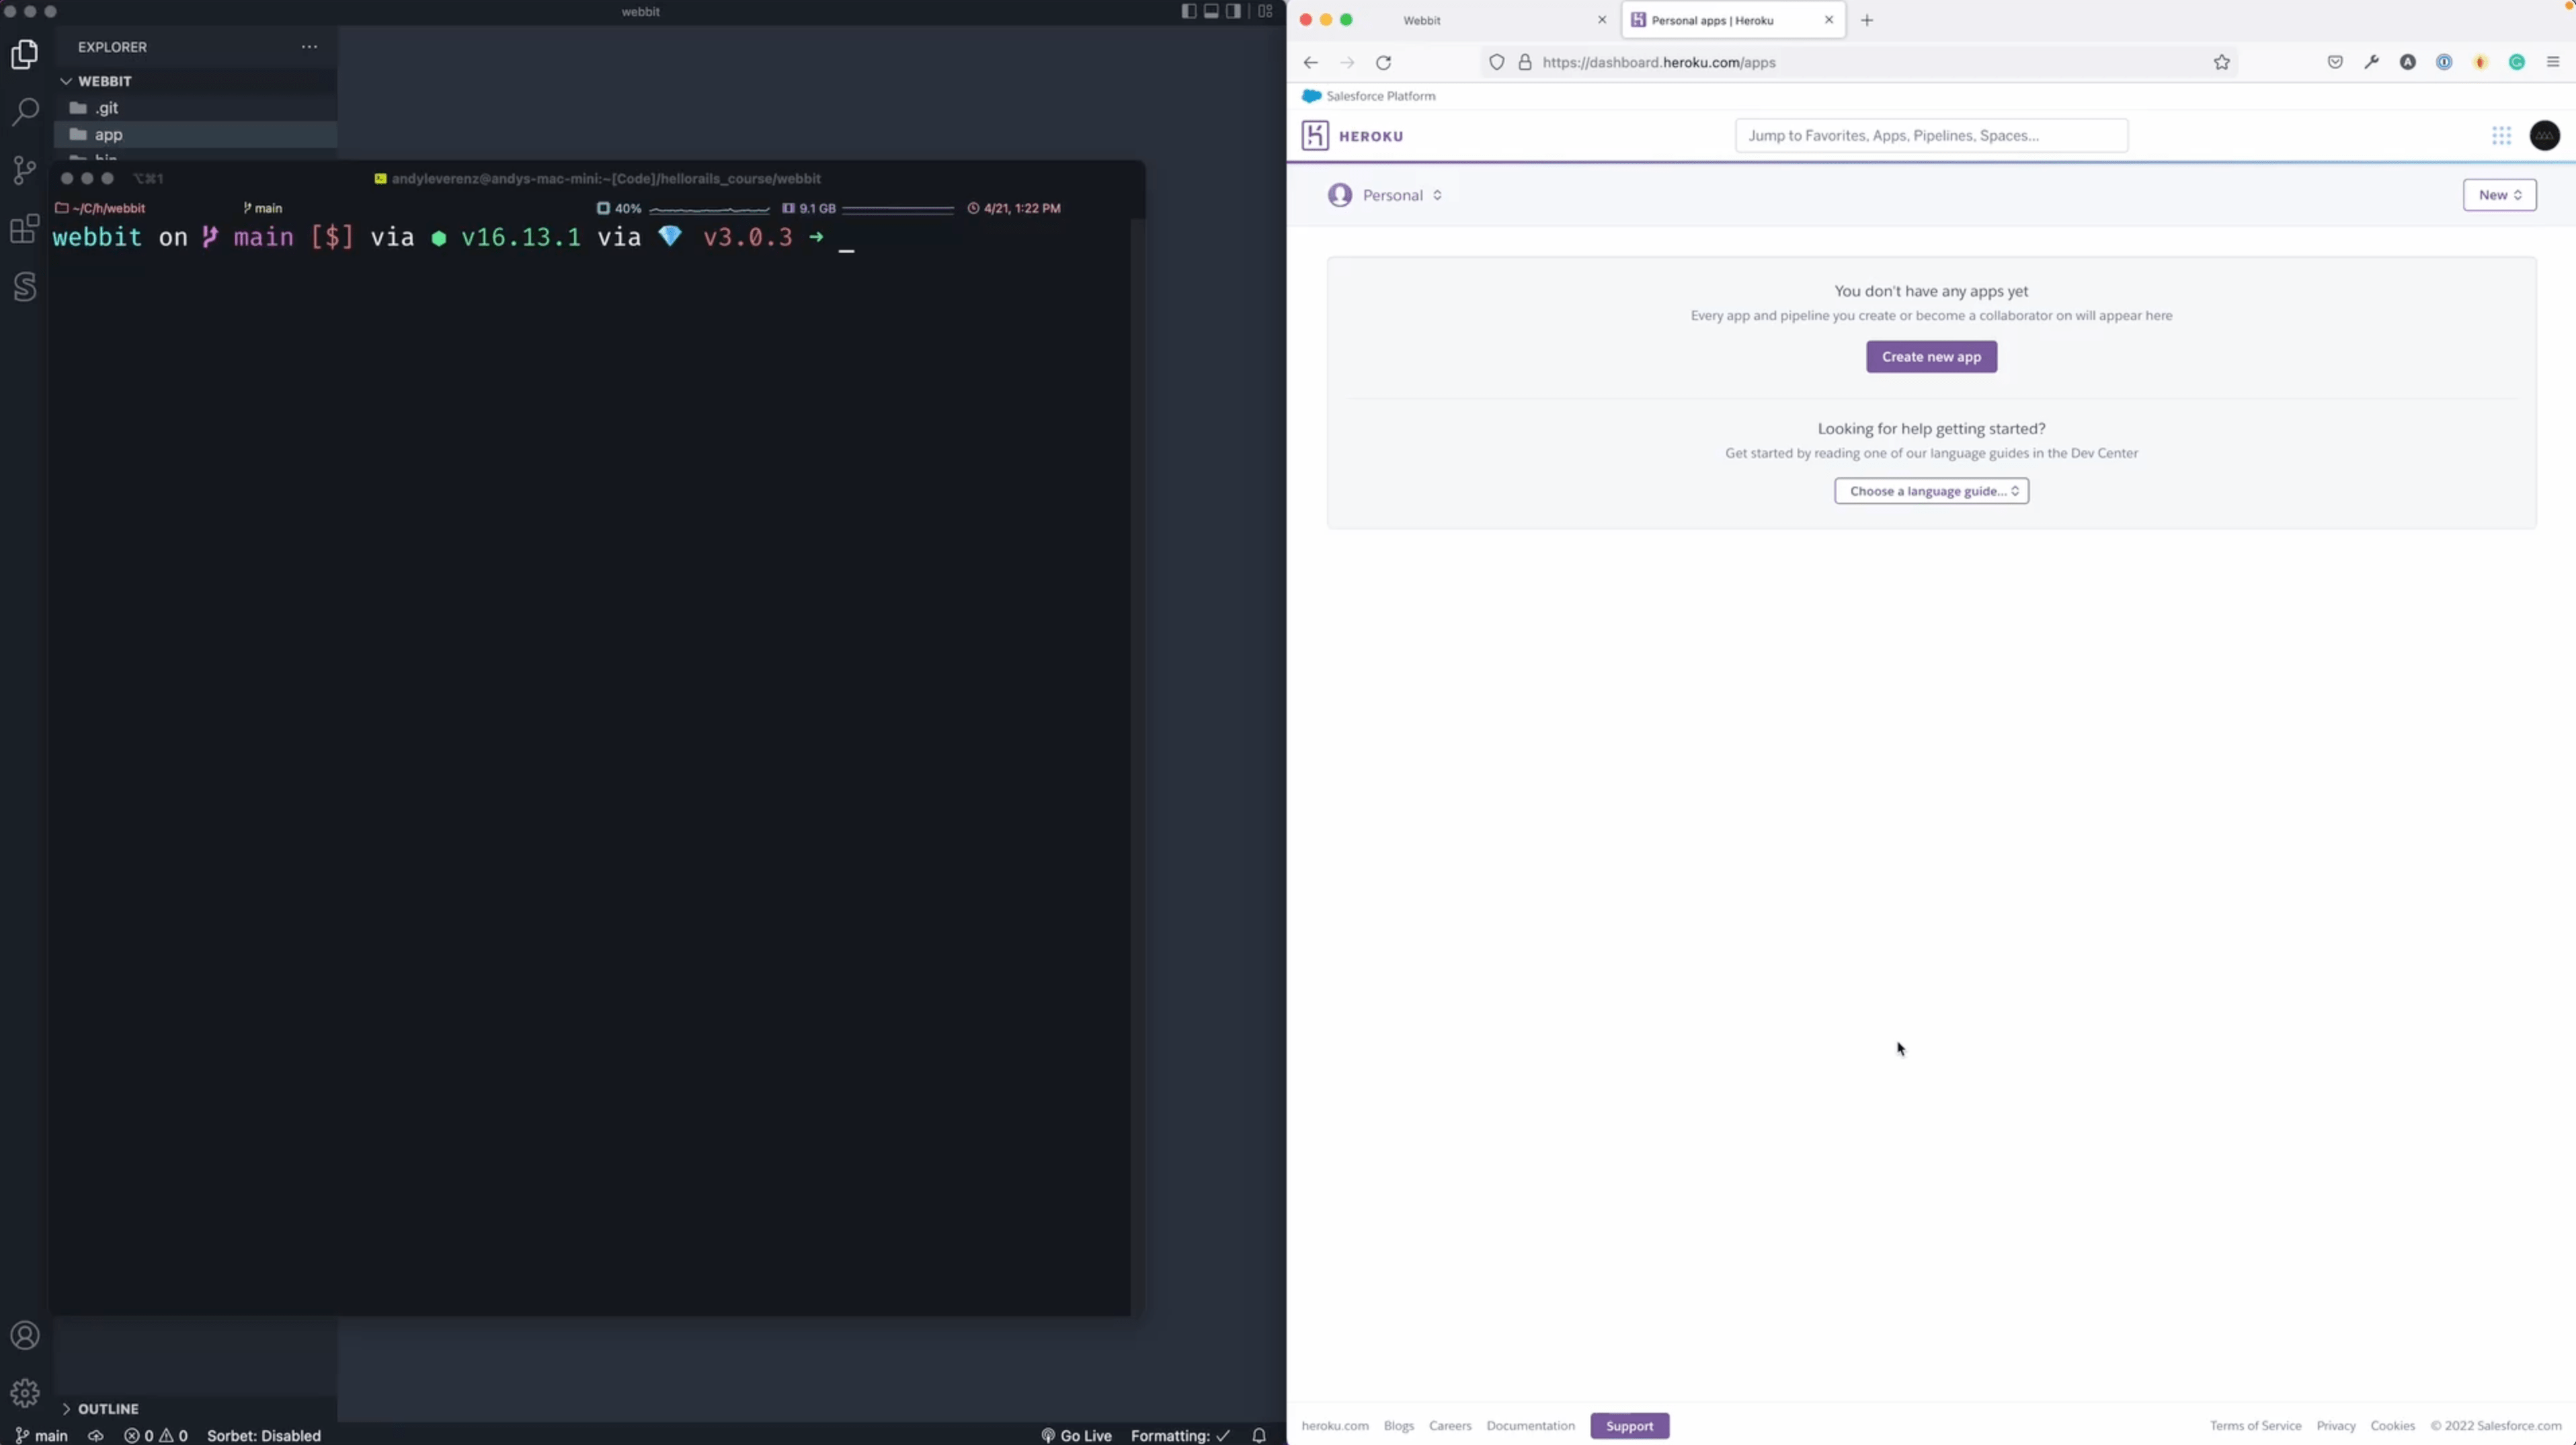Open errors and warnings count in status bar

point(156,1435)
